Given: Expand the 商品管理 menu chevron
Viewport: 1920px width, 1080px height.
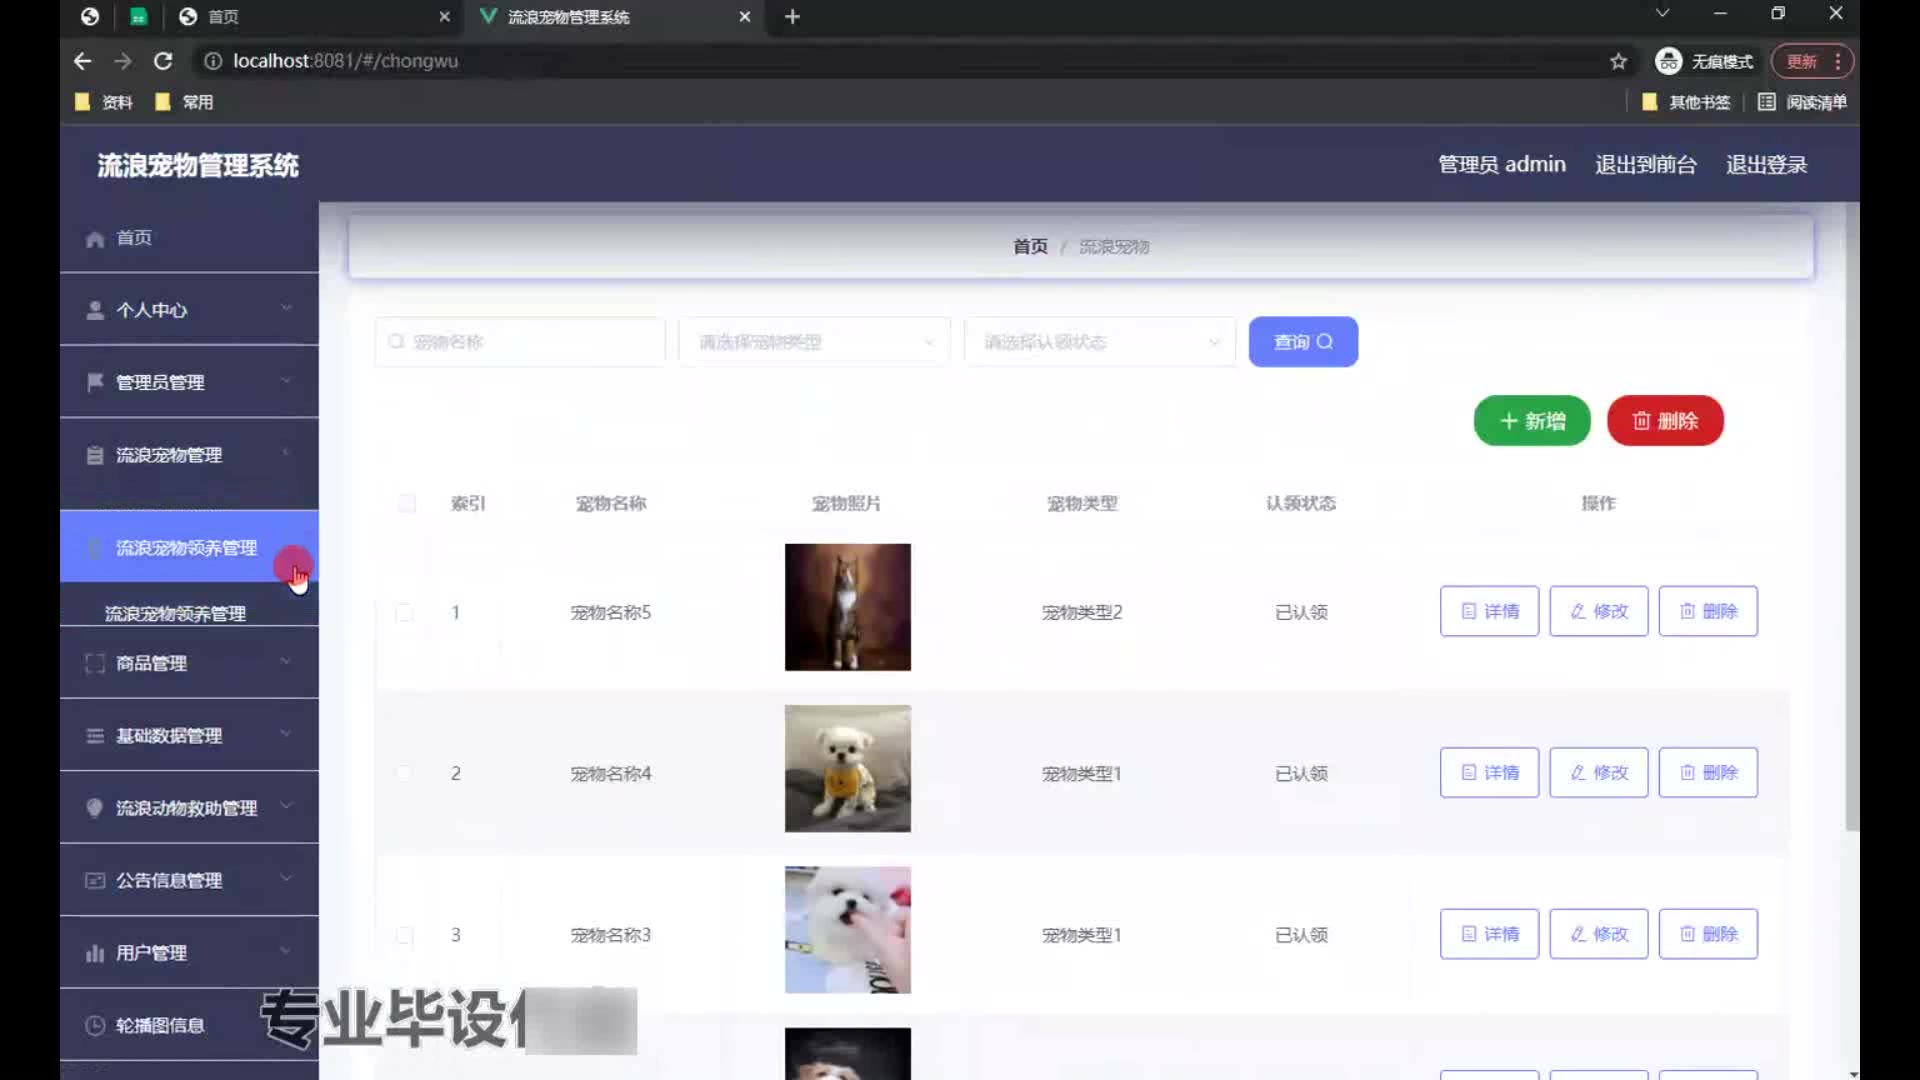Looking at the screenshot, I should click(286, 662).
